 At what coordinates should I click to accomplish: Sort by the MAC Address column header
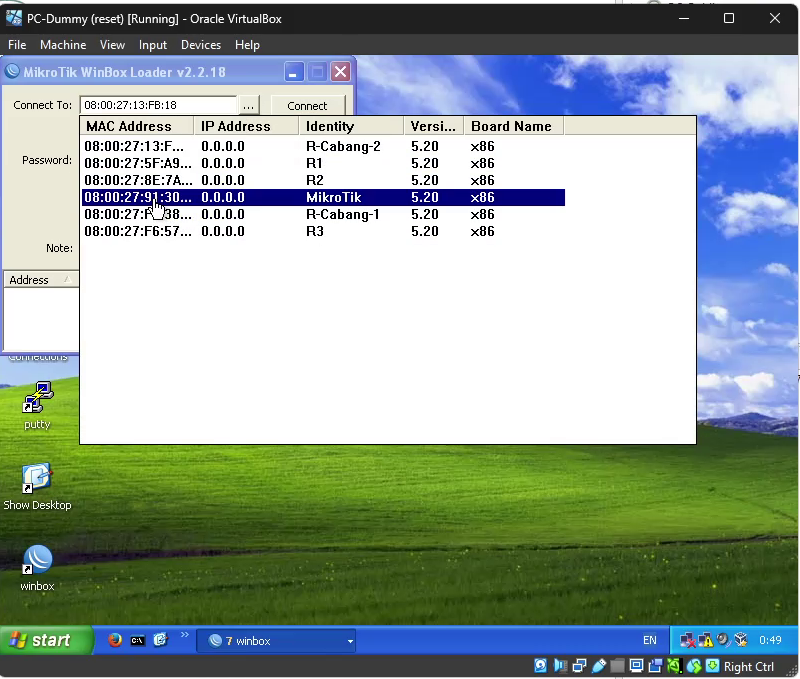click(136, 126)
